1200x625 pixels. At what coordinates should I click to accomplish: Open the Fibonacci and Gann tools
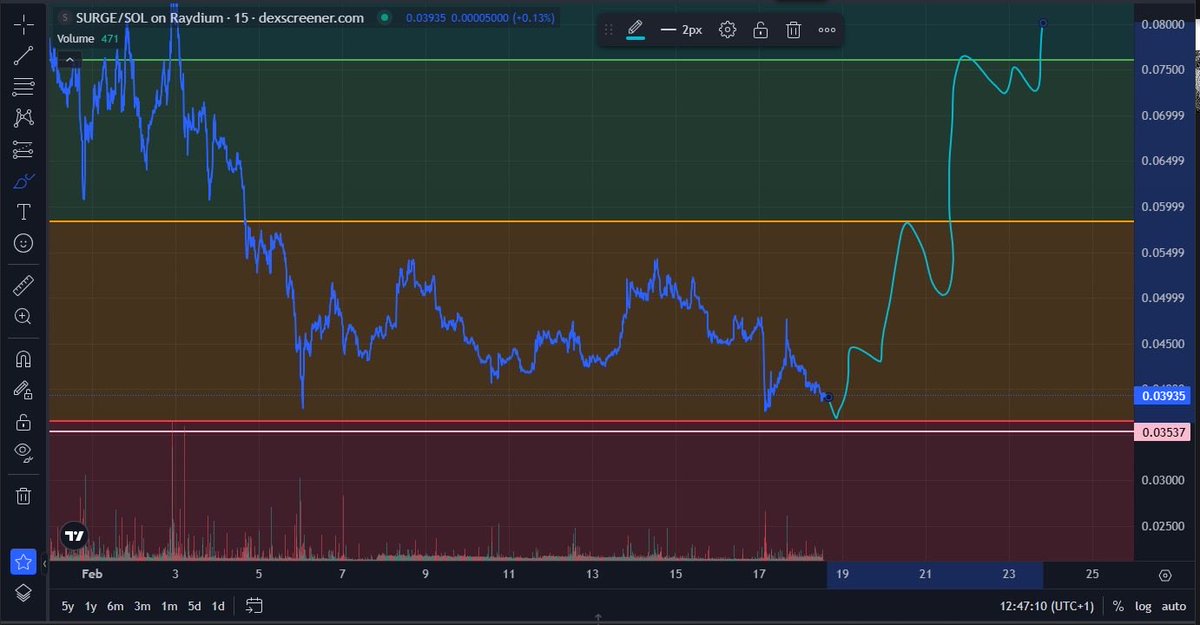[x=24, y=87]
